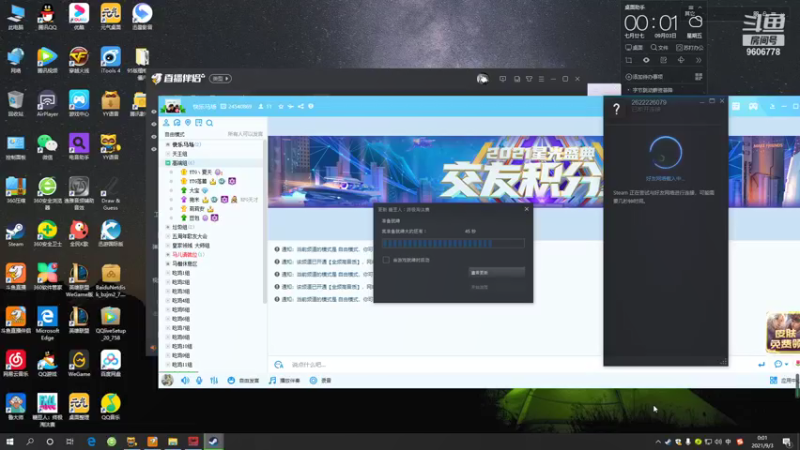Select the 大宝 user in the channel list
Image resolution: width=800 pixels, height=450 pixels.
[194, 190]
